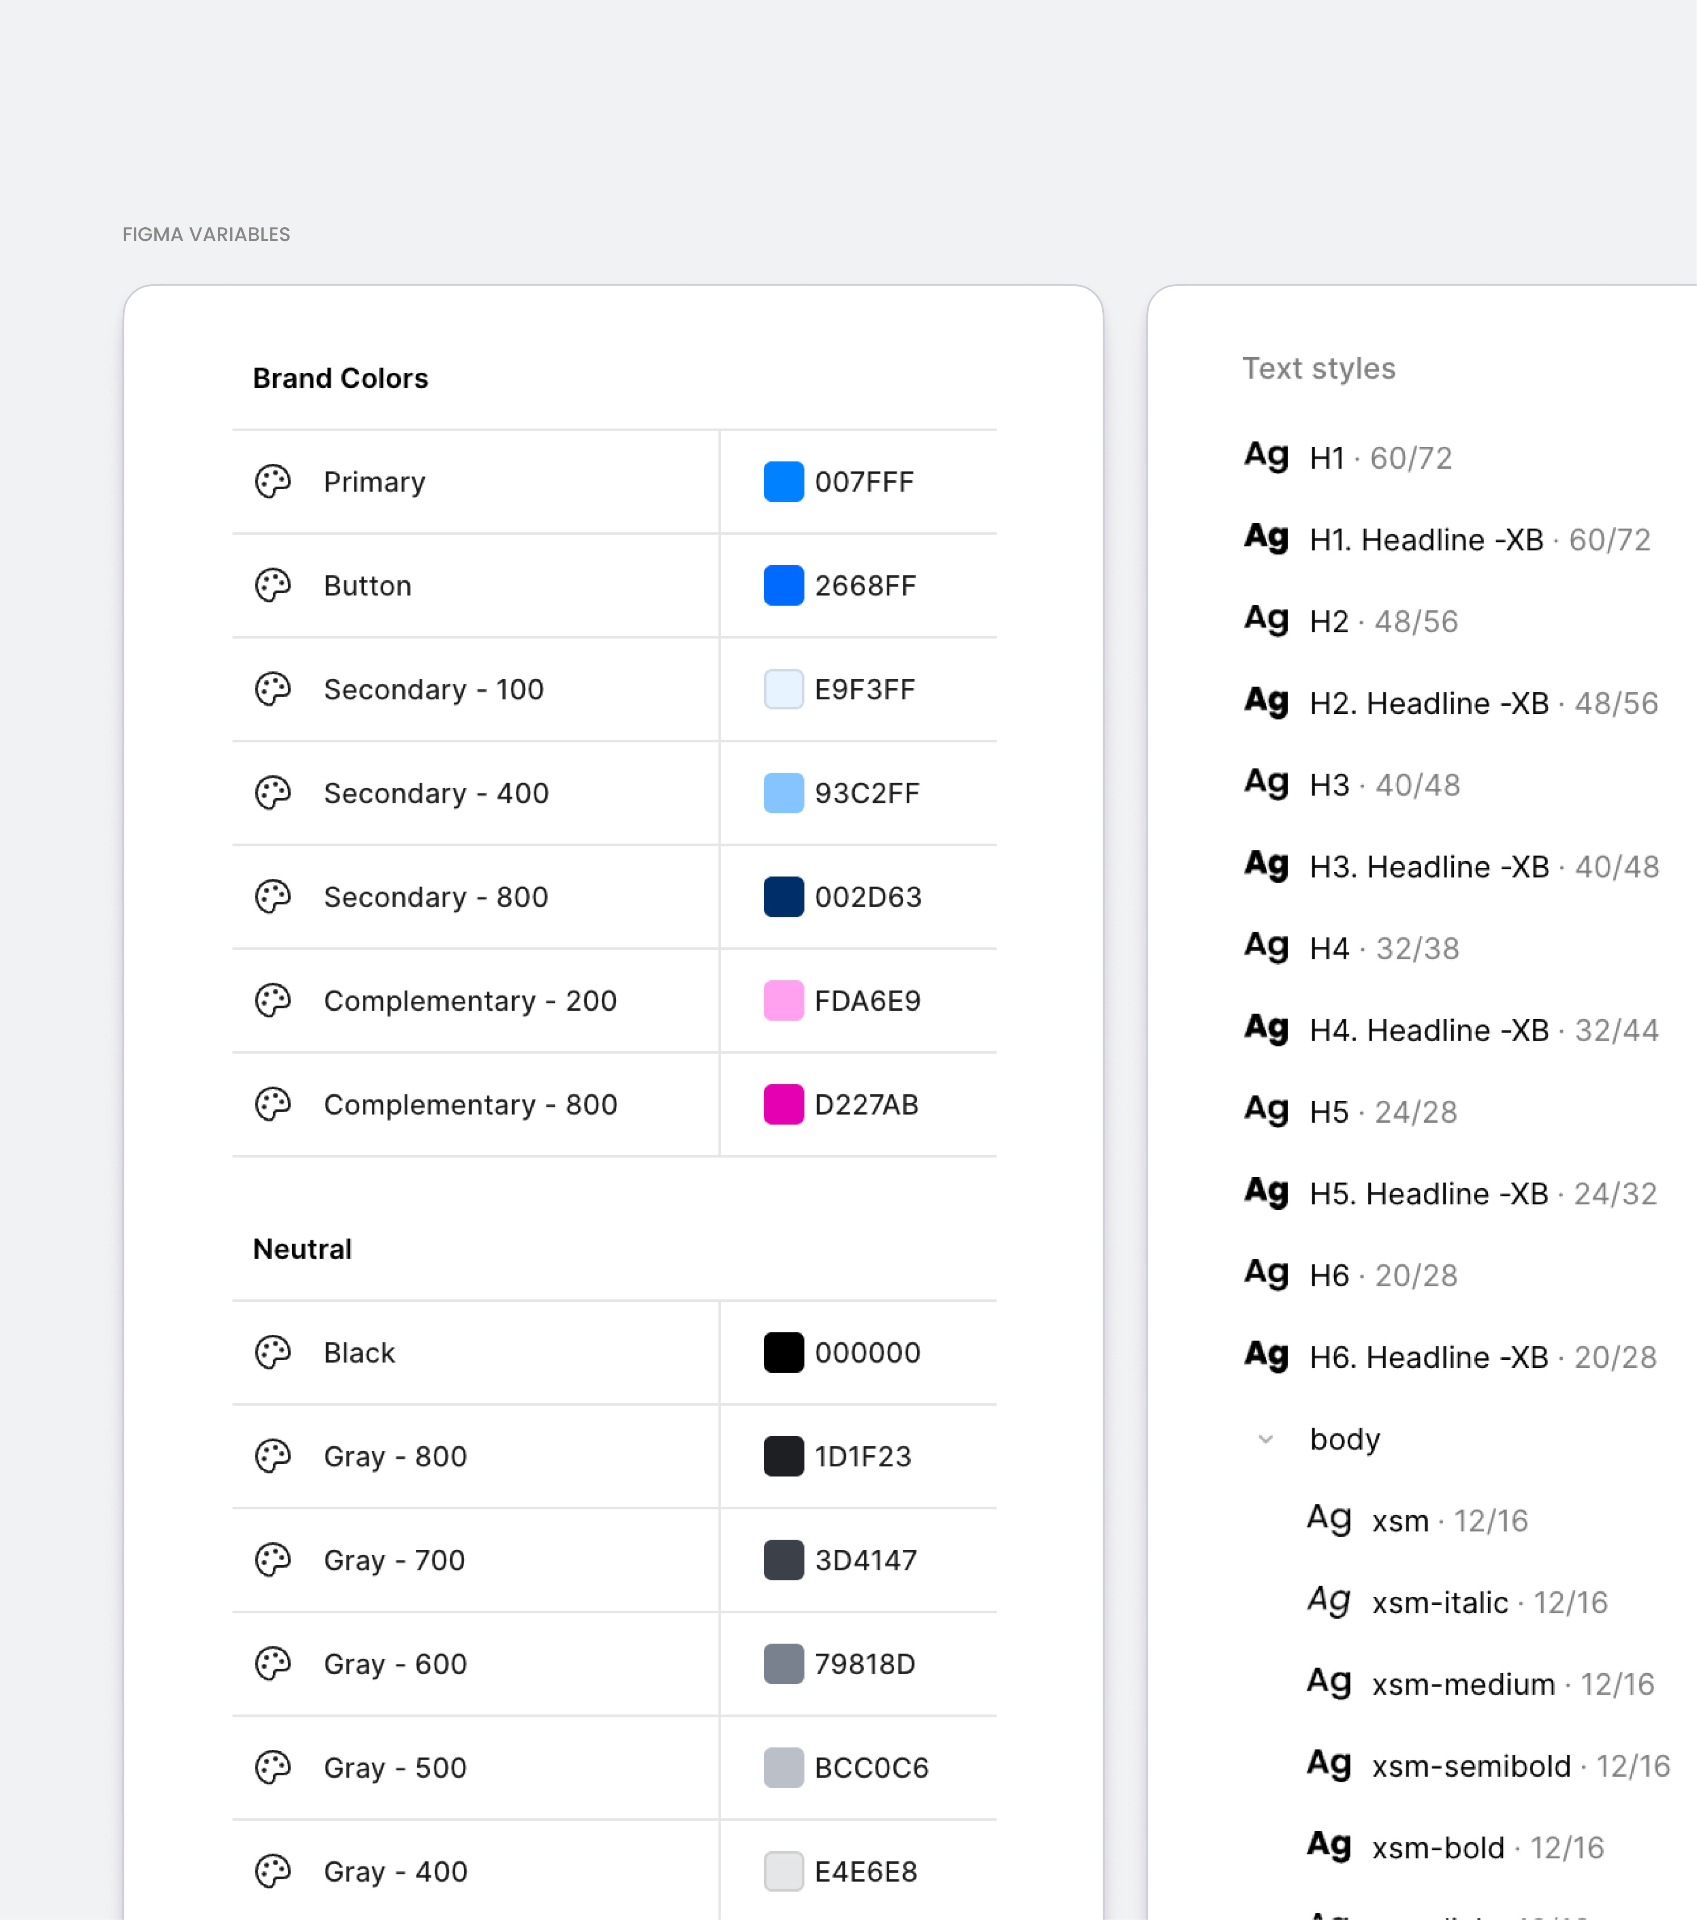Viewport: 1697px width, 1920px height.
Task: Click the hex value 1D1F23
Action: tap(863, 1457)
